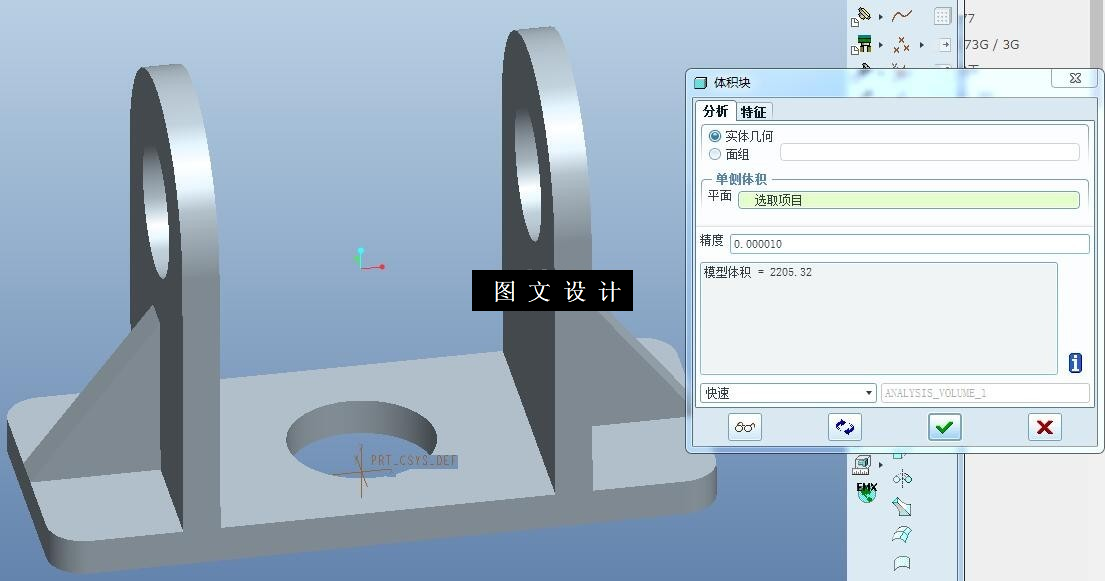Select the surface merge icon
The image size is (1105, 581).
(x=901, y=533)
